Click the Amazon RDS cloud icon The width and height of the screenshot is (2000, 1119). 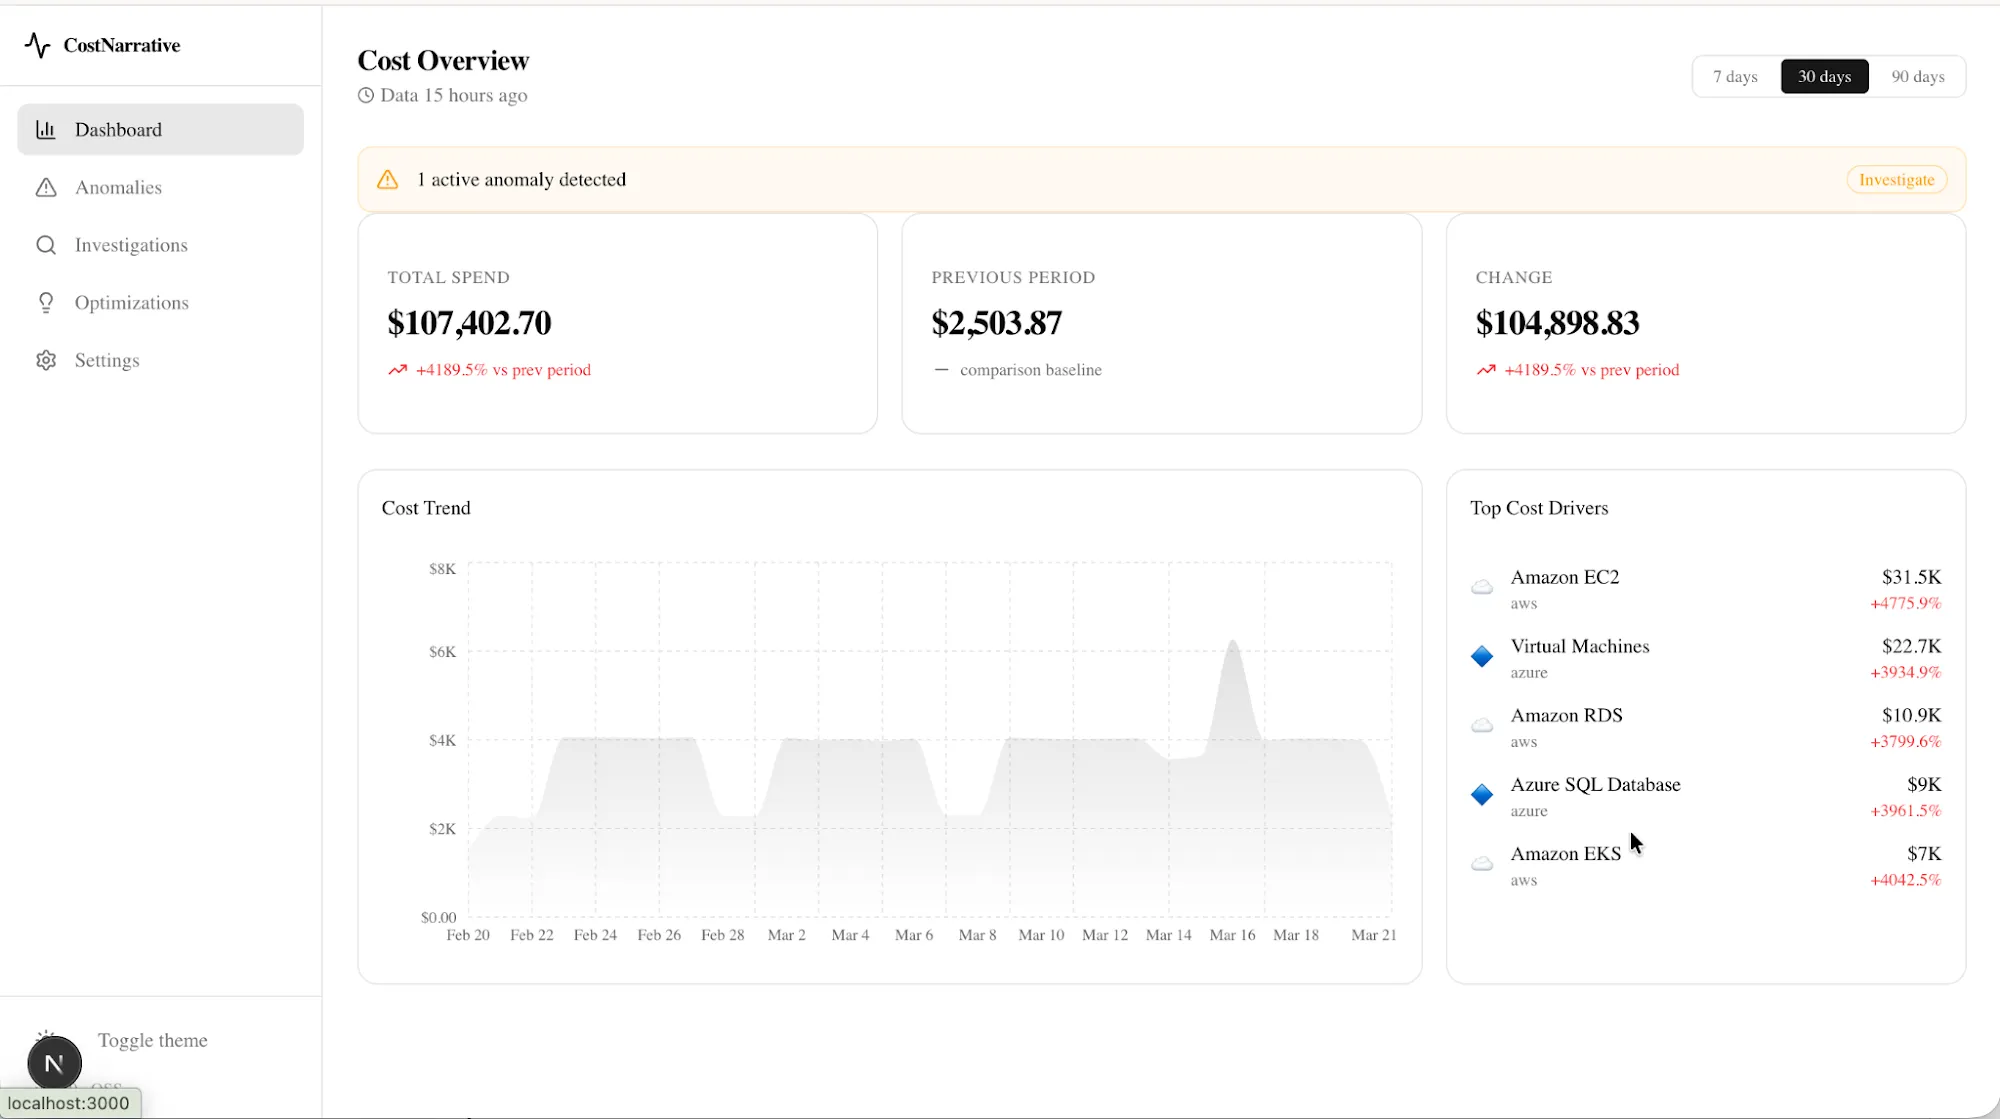click(1482, 725)
